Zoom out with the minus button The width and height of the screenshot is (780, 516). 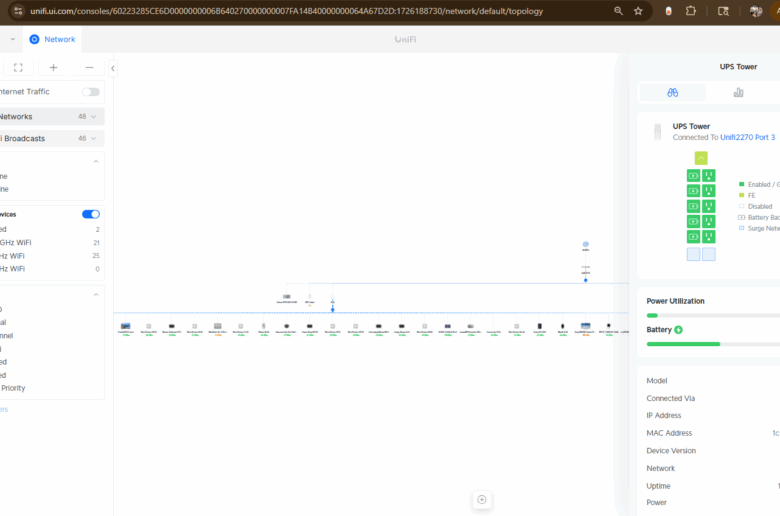(x=89, y=68)
